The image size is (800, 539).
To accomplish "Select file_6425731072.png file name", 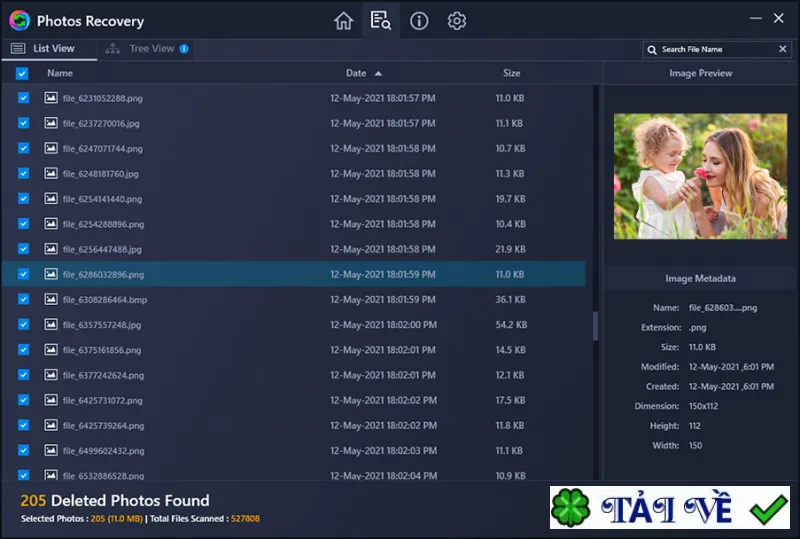I will [103, 400].
